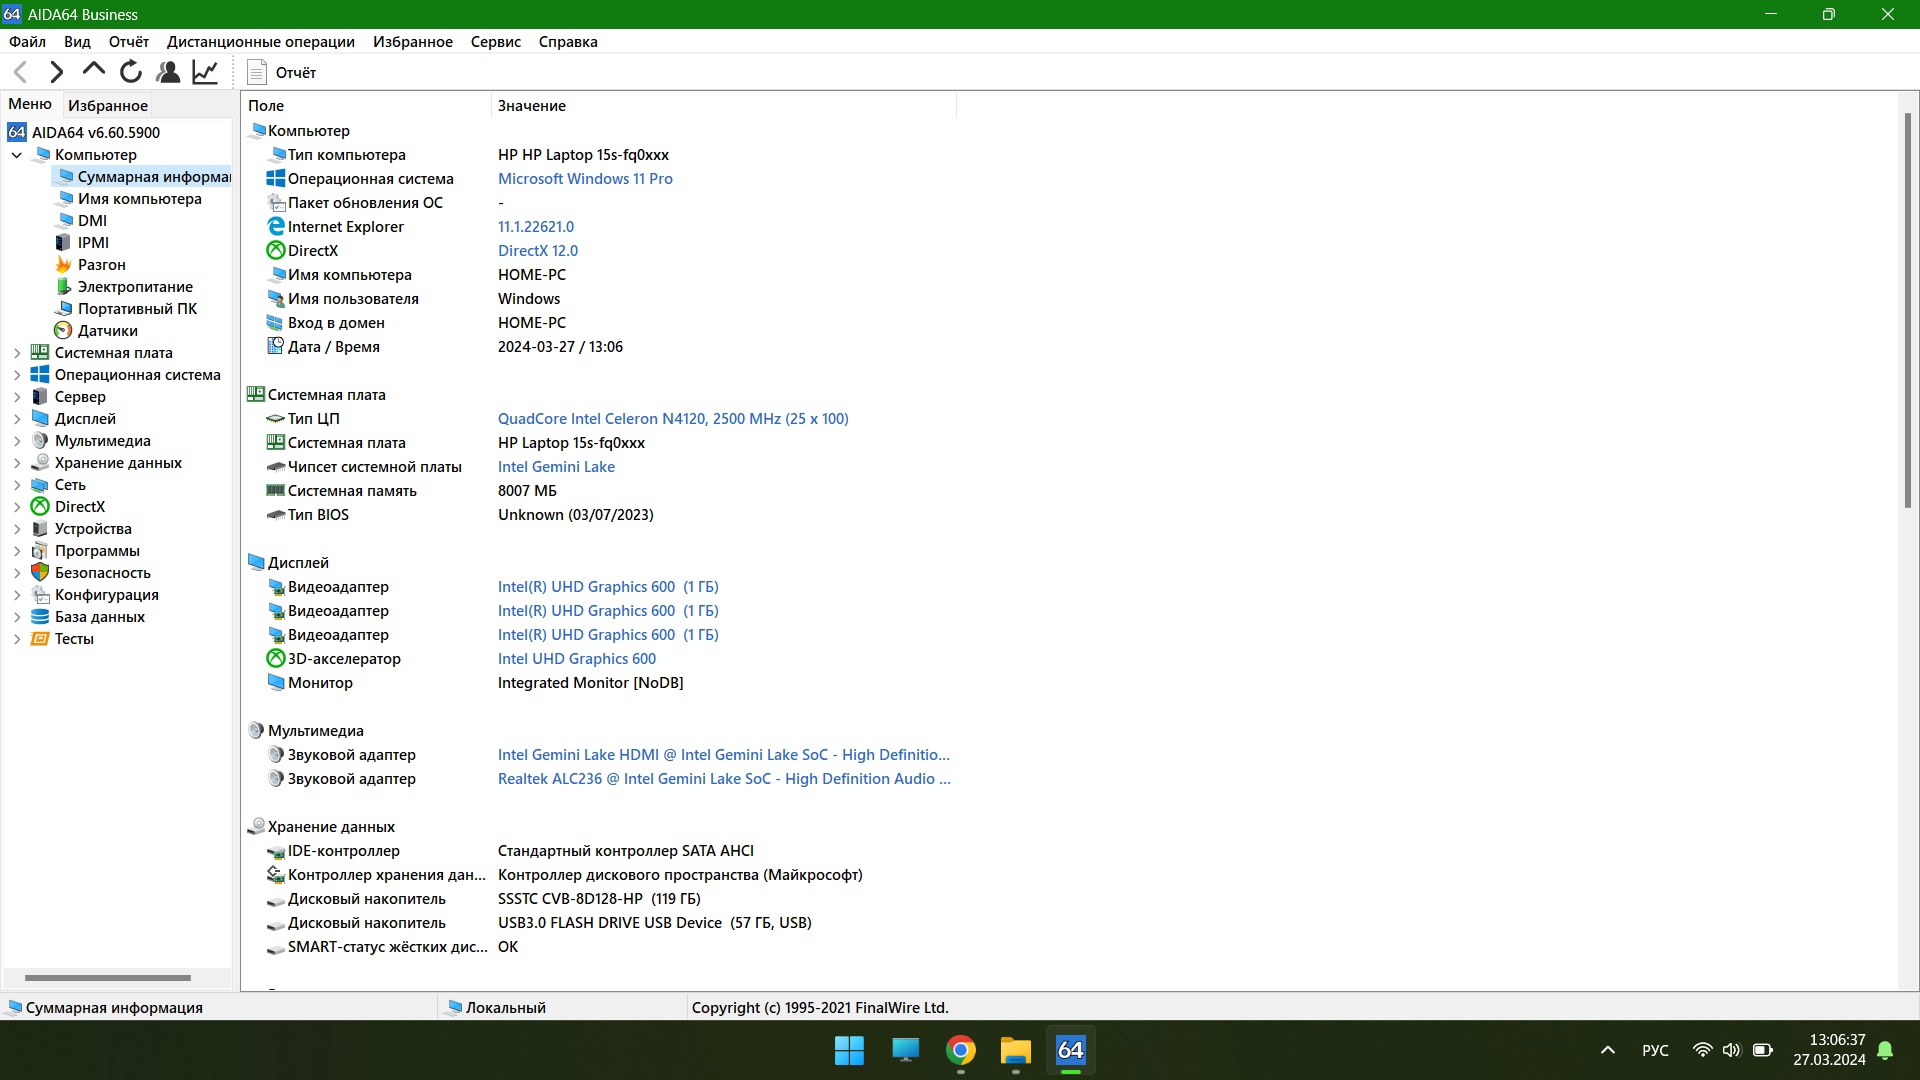Open the user manager toolbar icon

[x=168, y=72]
